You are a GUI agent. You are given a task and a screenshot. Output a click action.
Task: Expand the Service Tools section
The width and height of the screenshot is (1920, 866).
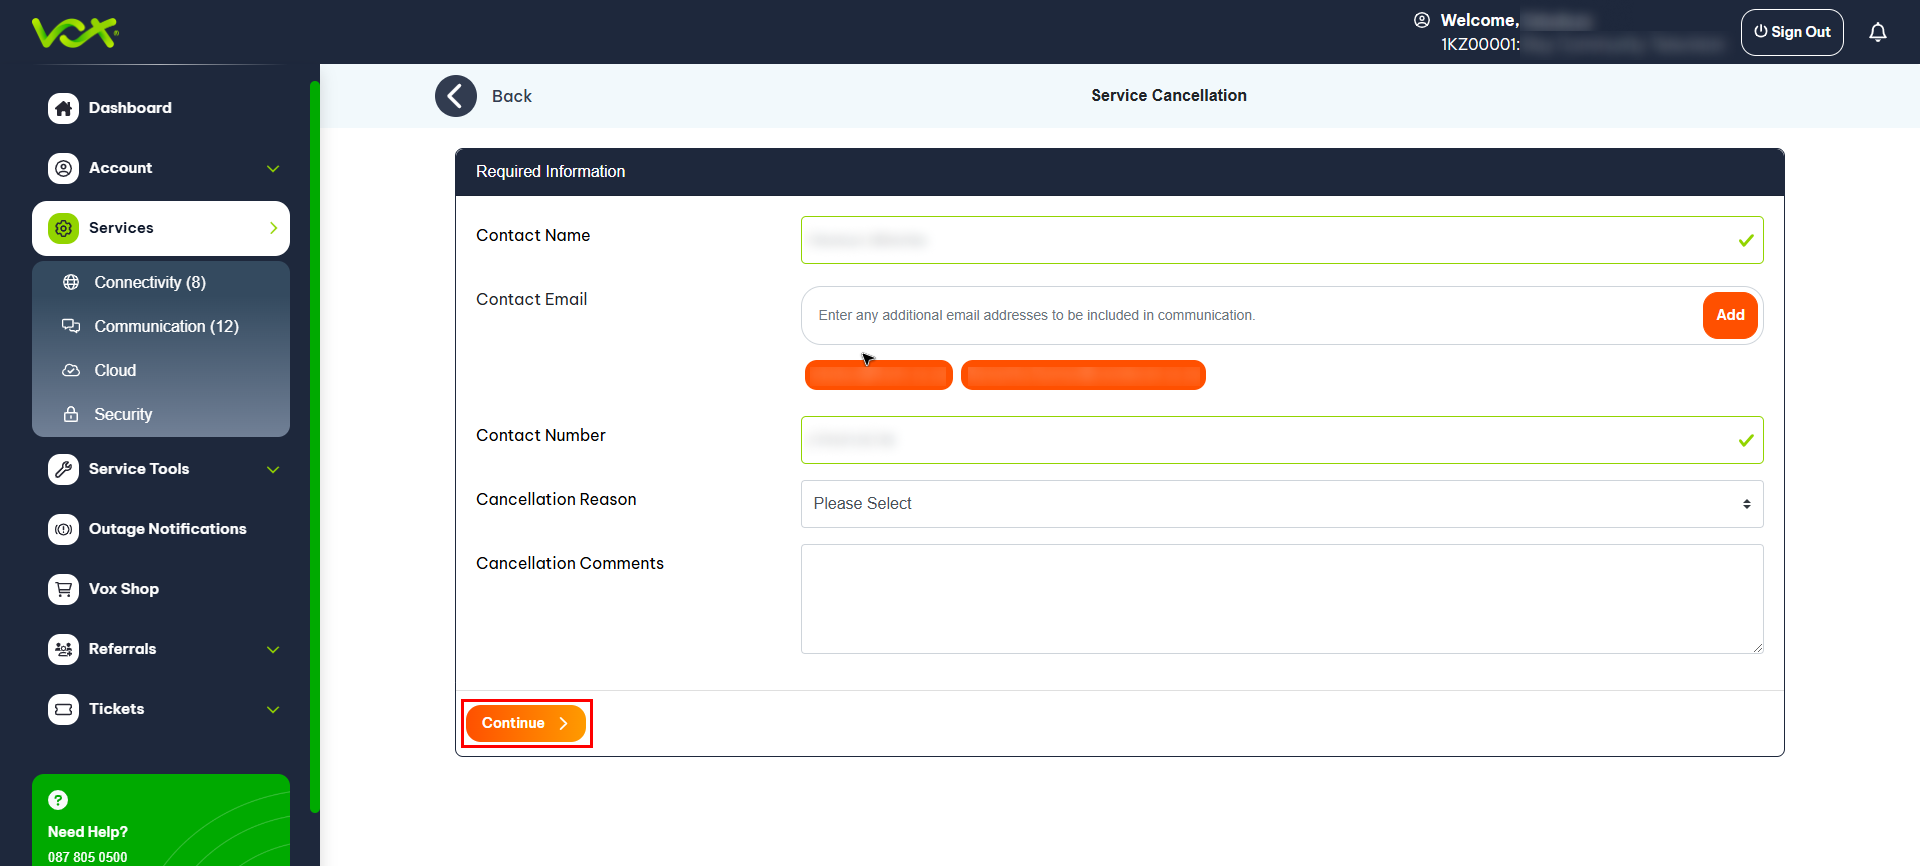(273, 469)
